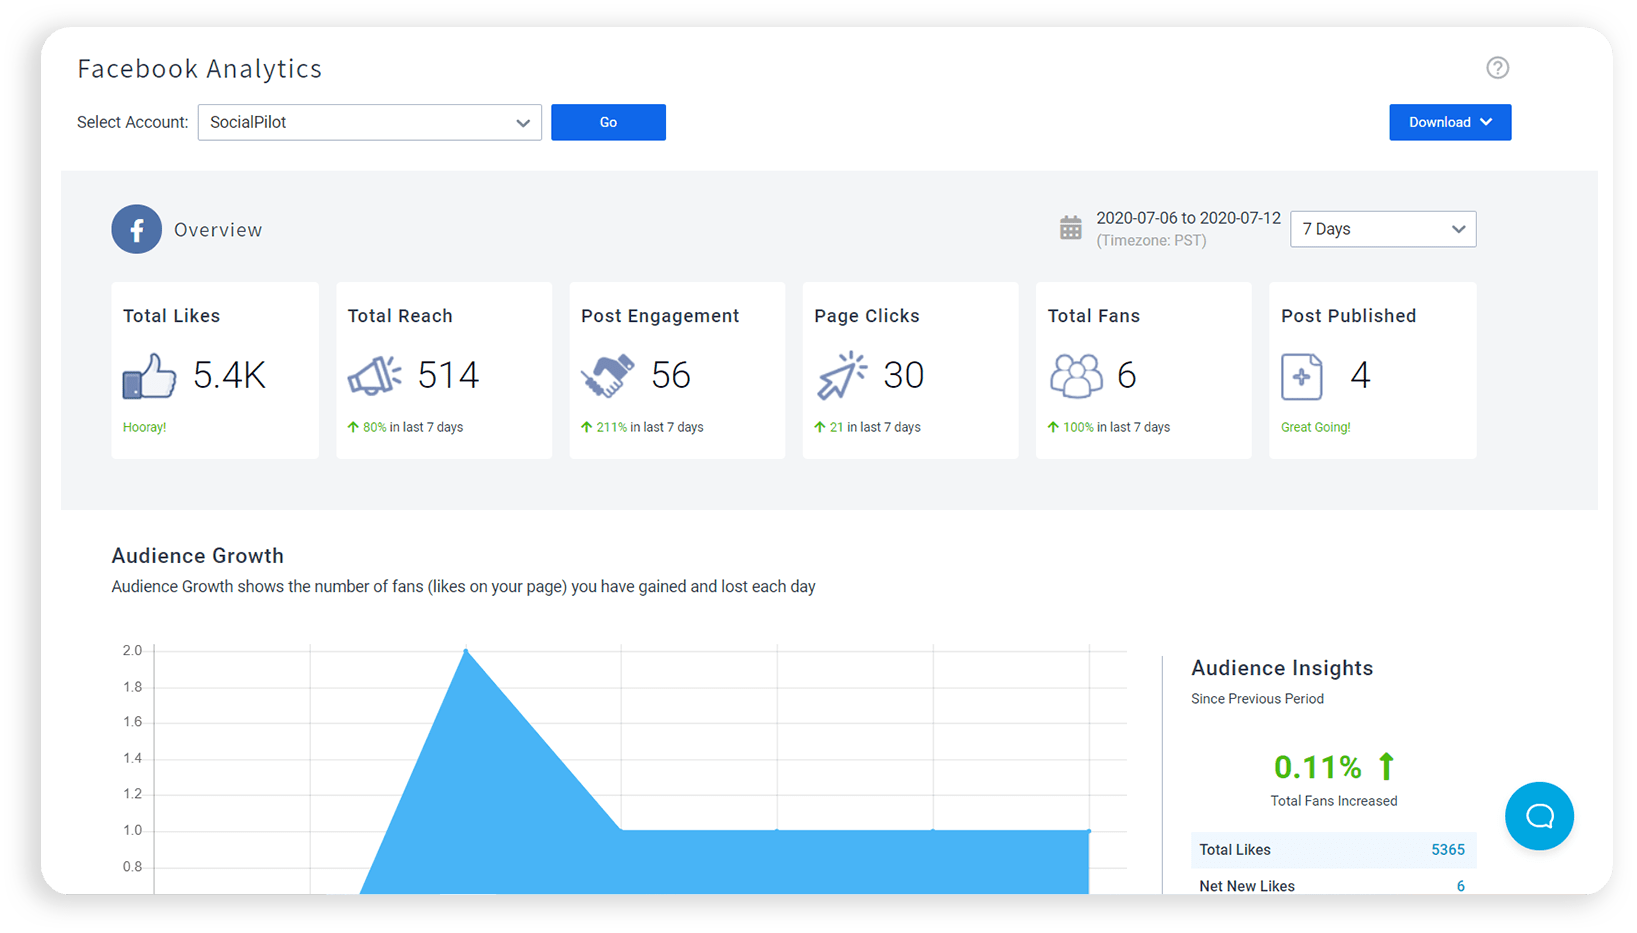
Task: Click the cursor icon under Page Clicks
Action: pyautogui.click(x=841, y=377)
